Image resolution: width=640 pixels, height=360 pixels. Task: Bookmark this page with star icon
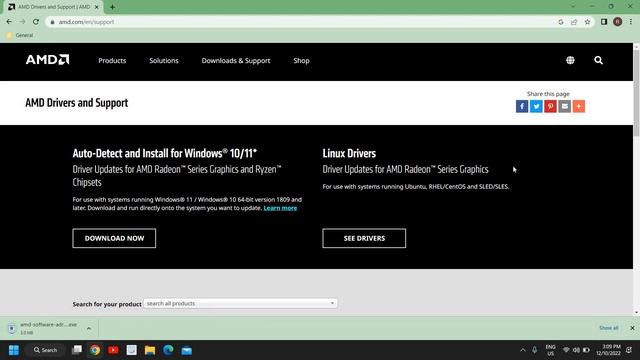coord(587,22)
